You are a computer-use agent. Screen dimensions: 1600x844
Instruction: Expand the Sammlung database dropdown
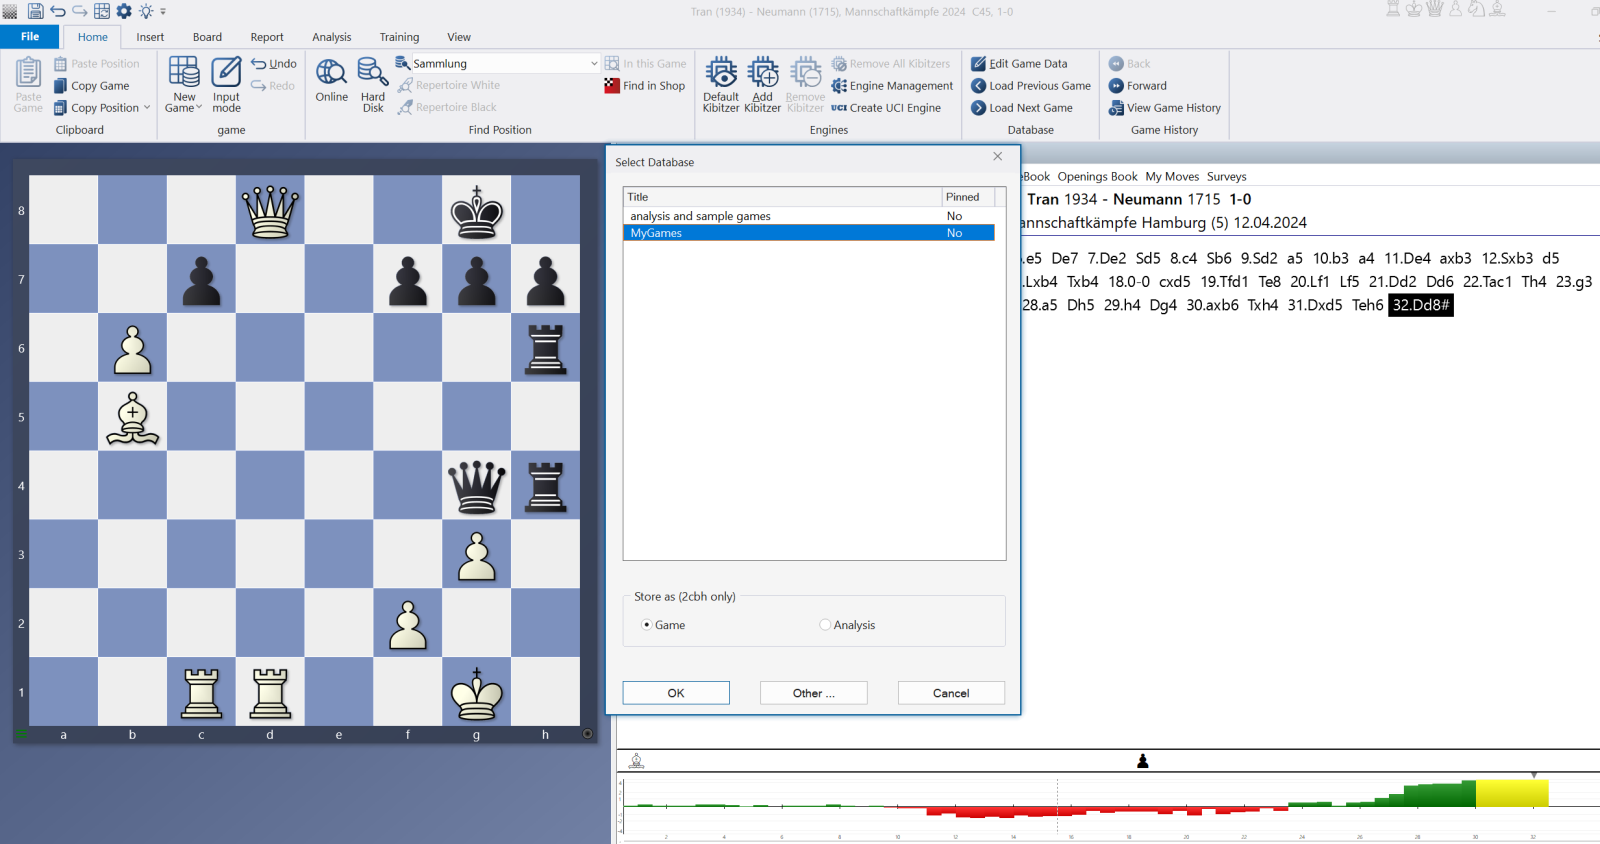[x=594, y=64]
